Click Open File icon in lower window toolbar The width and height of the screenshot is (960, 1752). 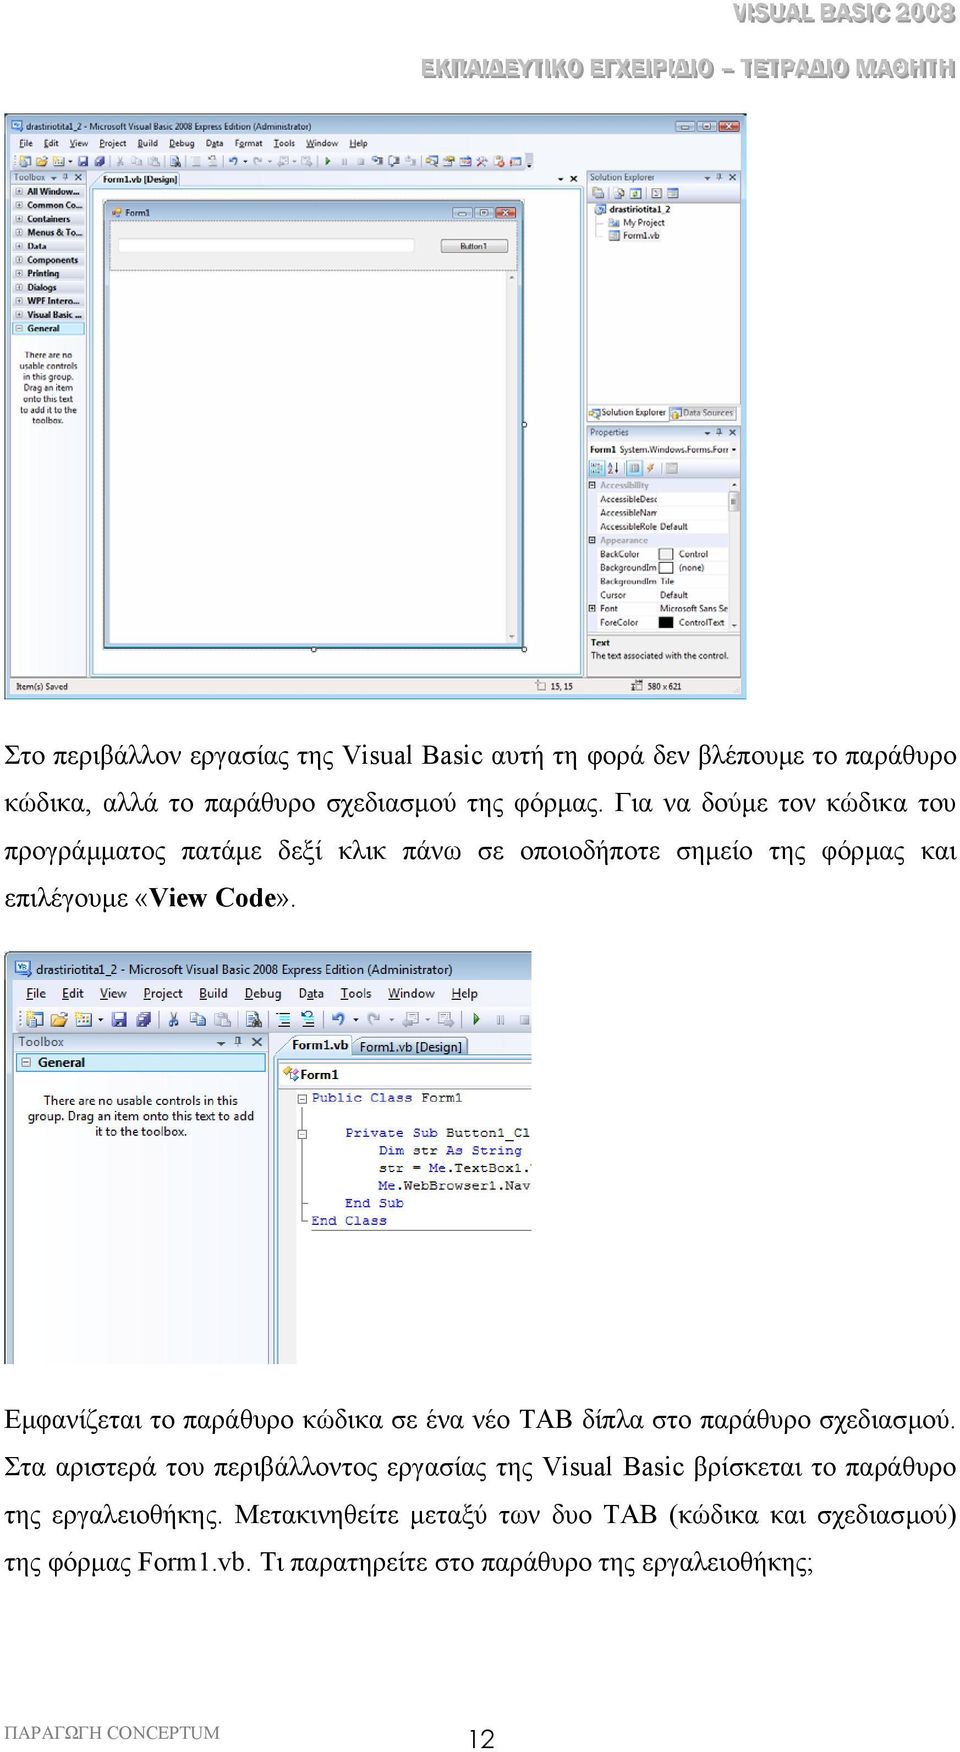59,1019
